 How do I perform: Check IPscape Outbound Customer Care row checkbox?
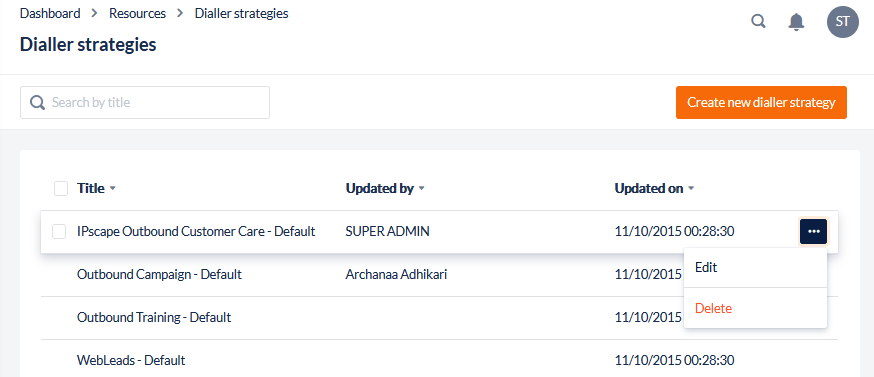[x=59, y=231]
